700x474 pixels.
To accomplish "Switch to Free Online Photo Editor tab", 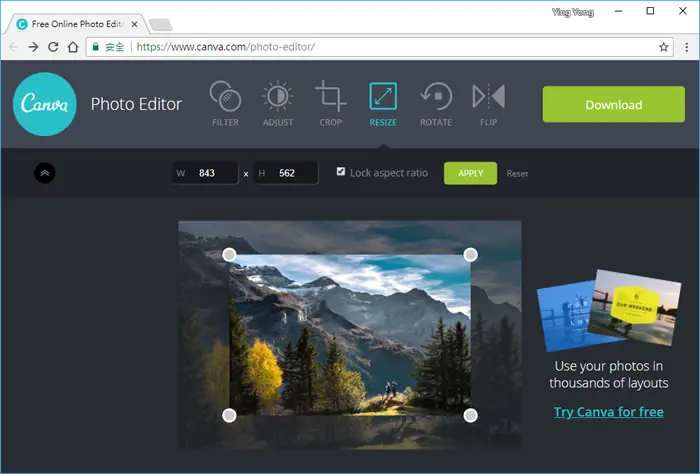I will (x=77, y=24).
